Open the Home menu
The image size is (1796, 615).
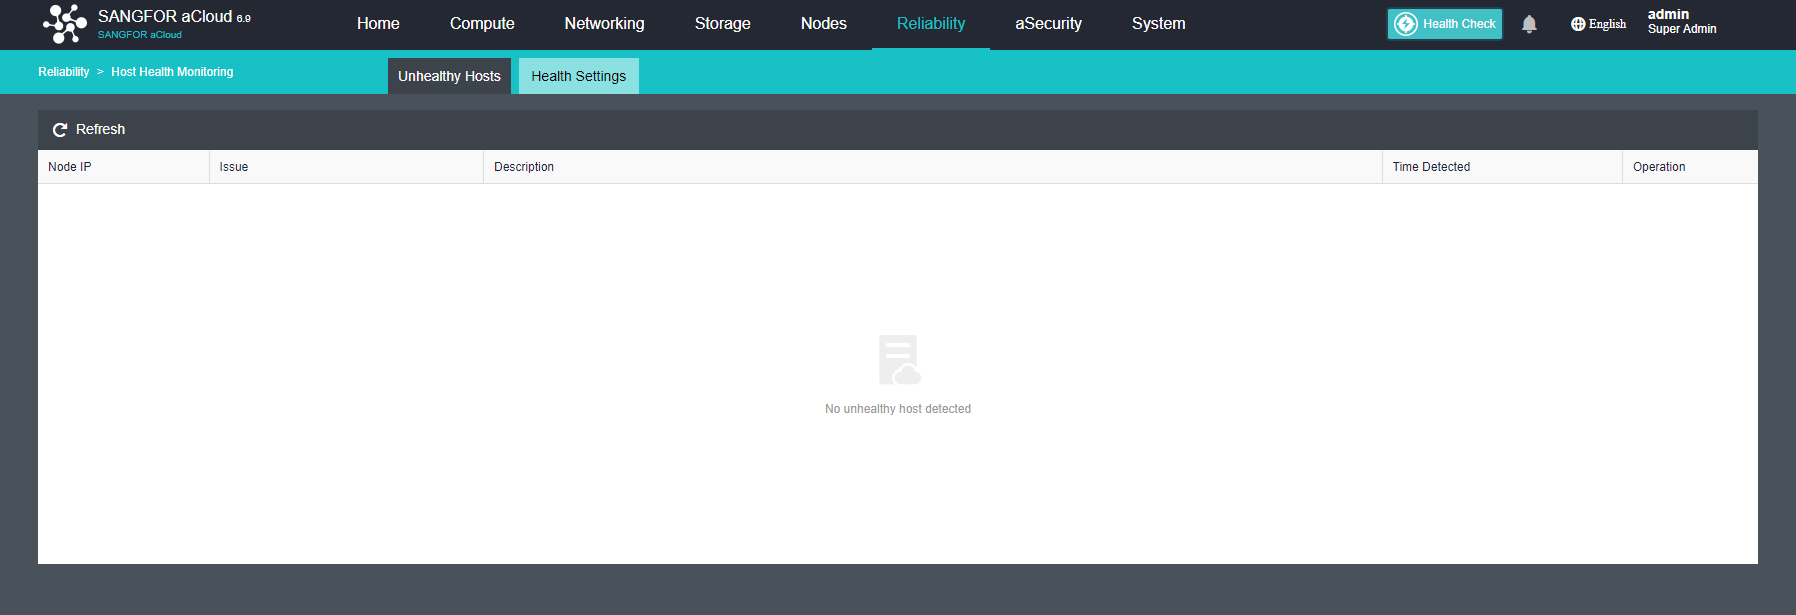point(378,24)
